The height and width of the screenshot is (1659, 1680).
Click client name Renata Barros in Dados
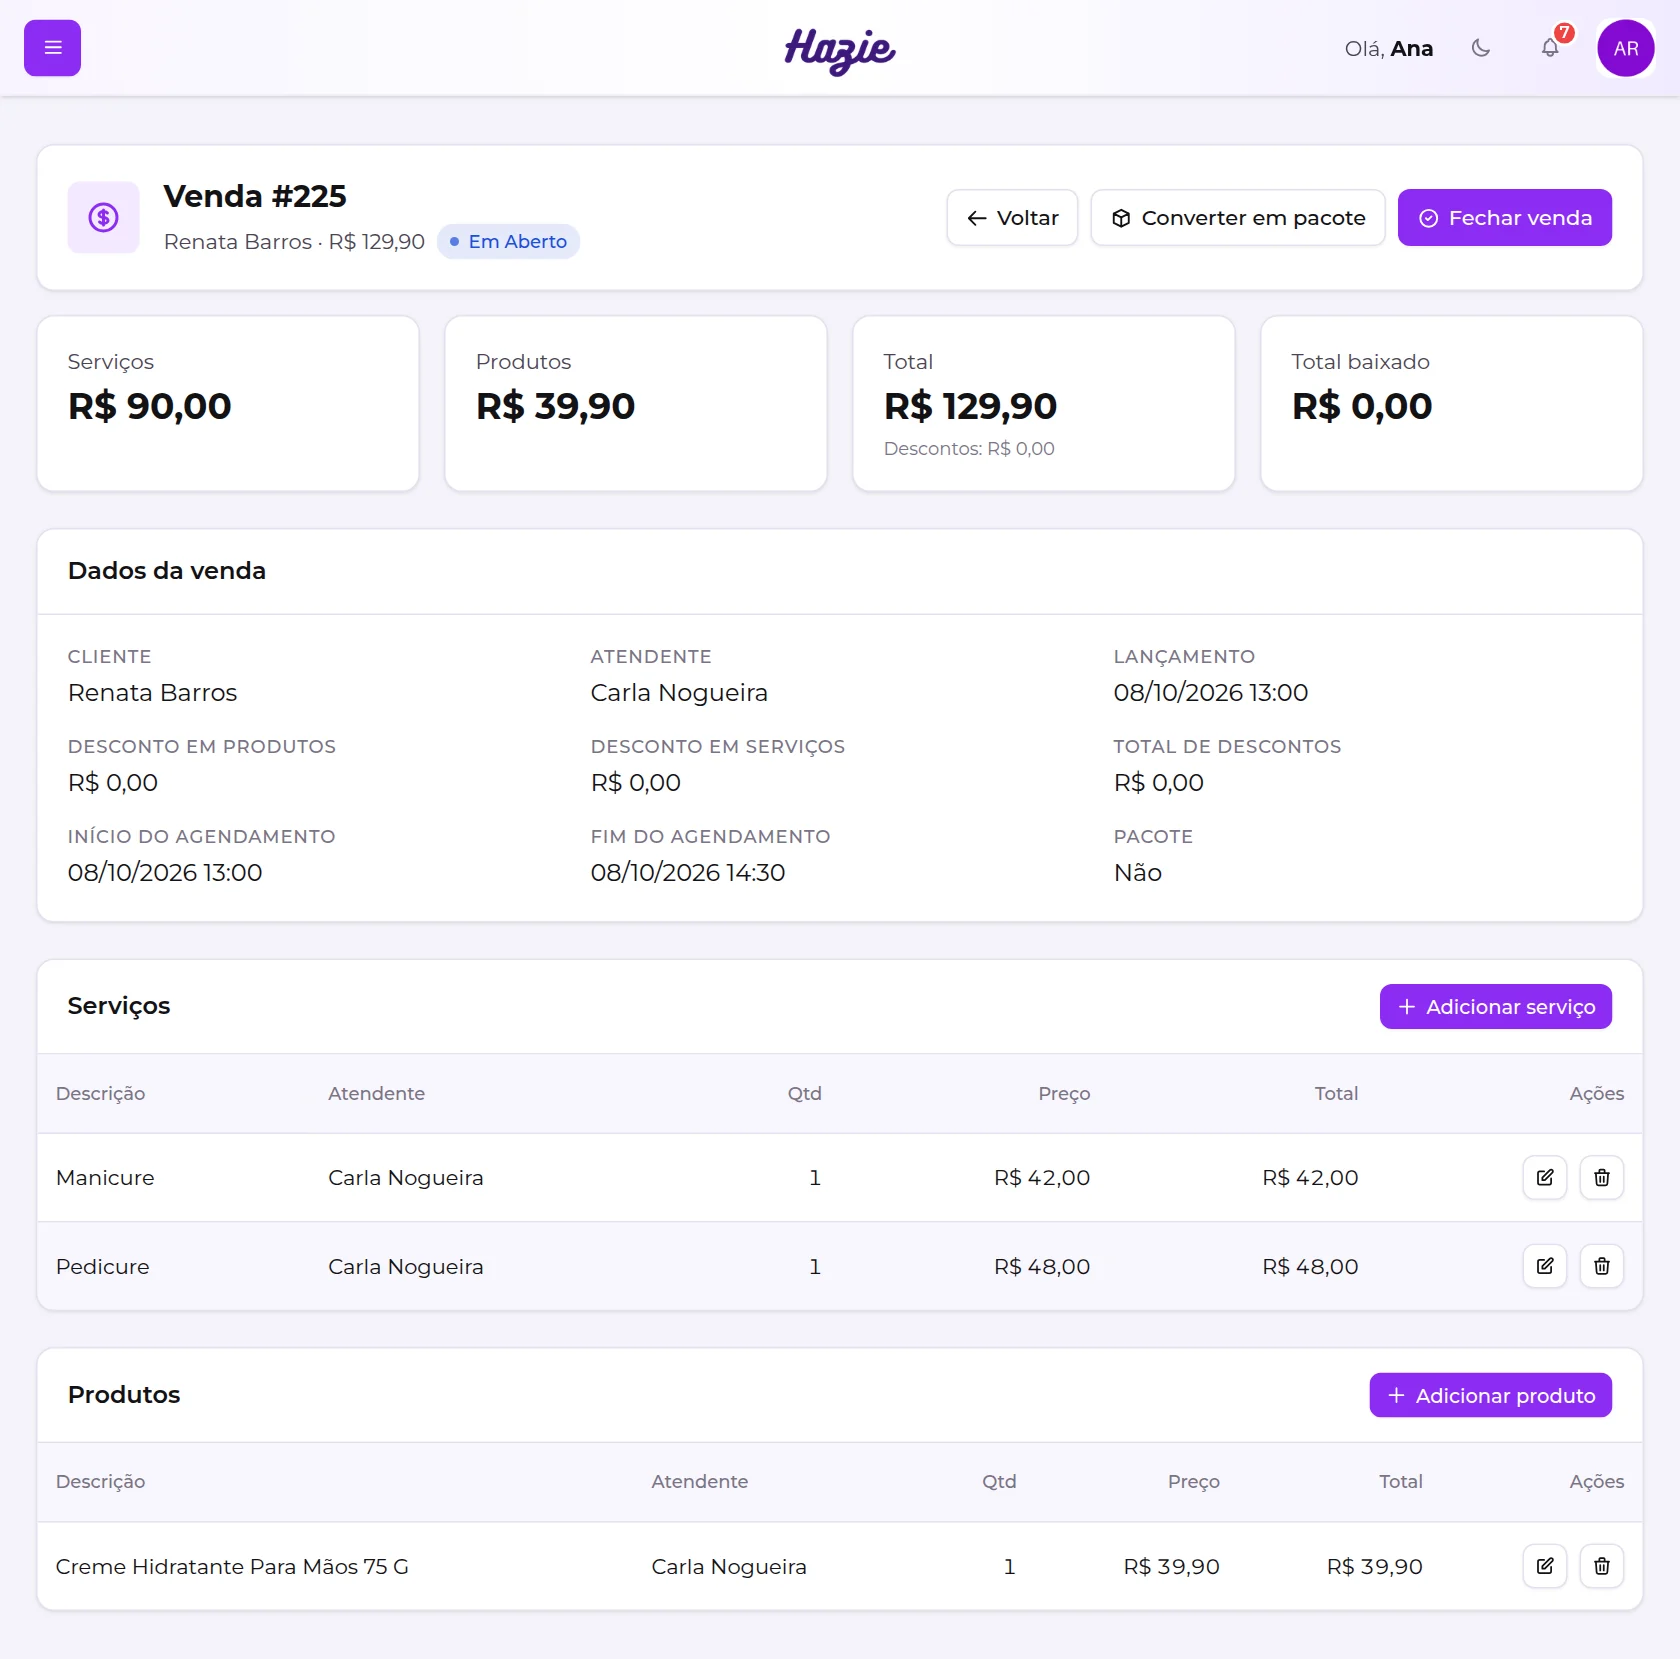pyautogui.click(x=152, y=693)
